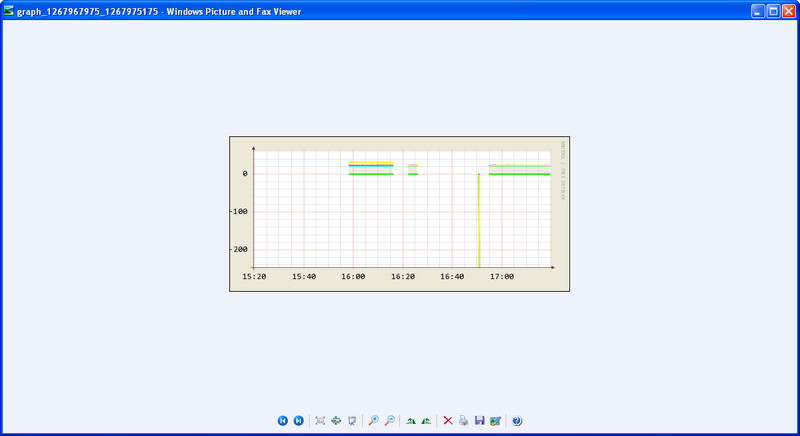Rotate the image counterclockwise
Screen dimensions: 800x436
(x=426, y=421)
